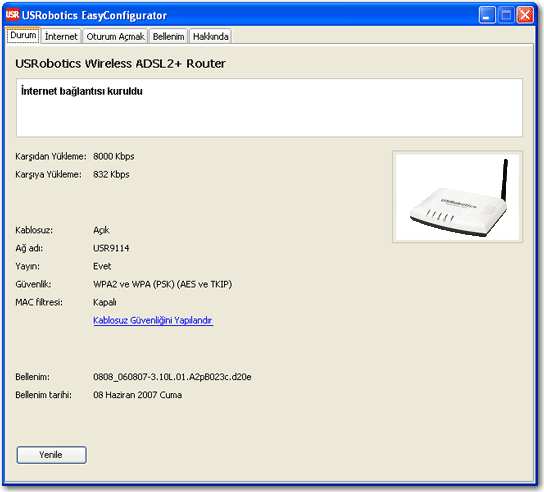Click the USRobotics EasyConfigurator window title
Screen dimensions: 544x492
coord(94,15)
